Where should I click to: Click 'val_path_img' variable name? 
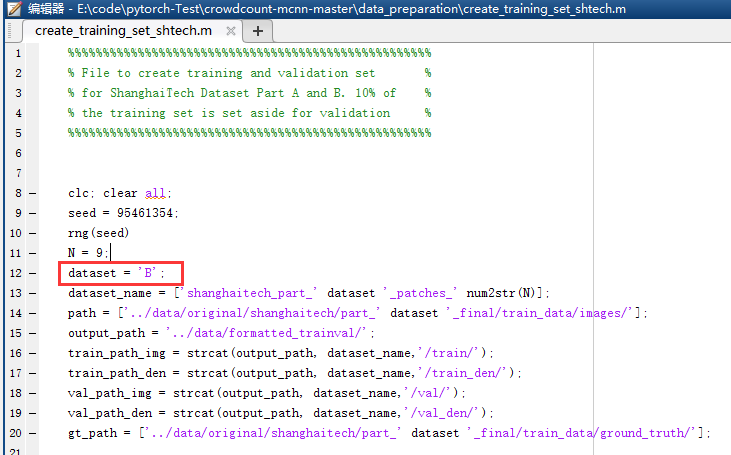[110, 393]
